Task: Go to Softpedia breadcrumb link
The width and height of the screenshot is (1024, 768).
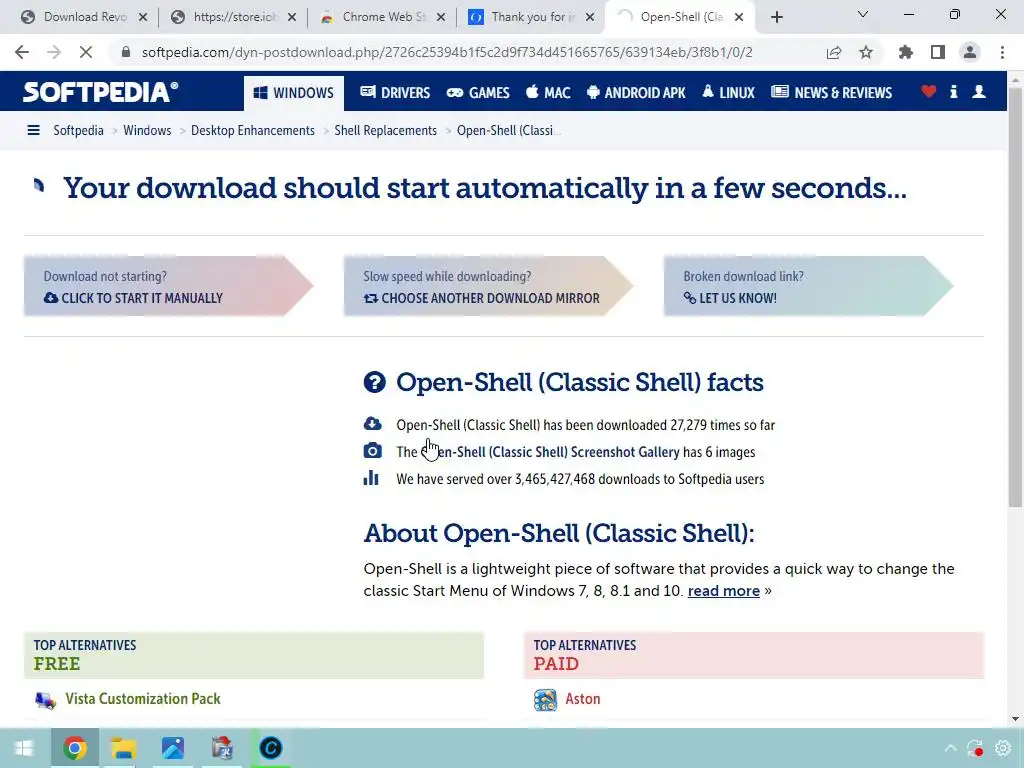Action: point(78,131)
